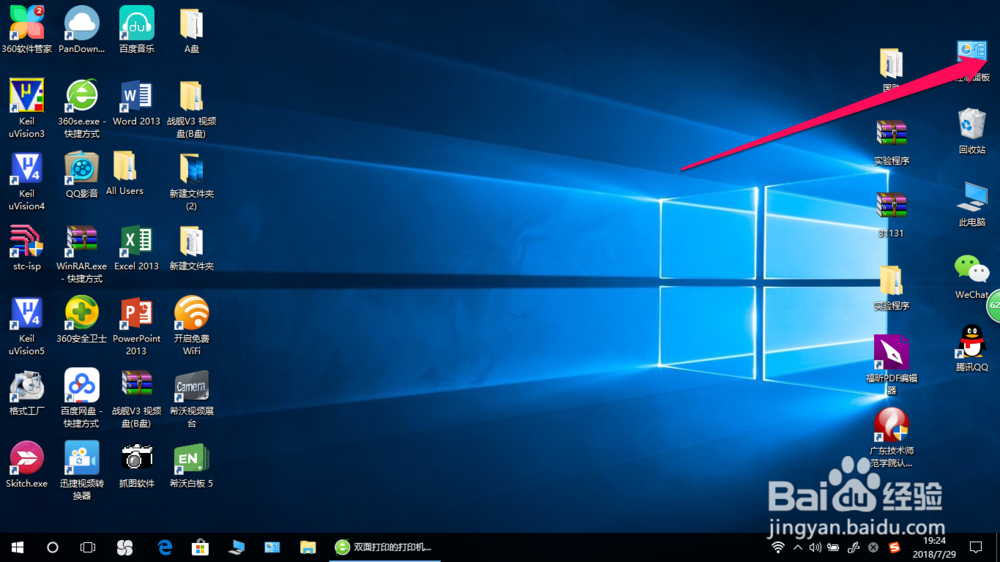Launch Microsoft Edge from taskbar
Viewport: 1000px width, 562px height.
click(165, 547)
